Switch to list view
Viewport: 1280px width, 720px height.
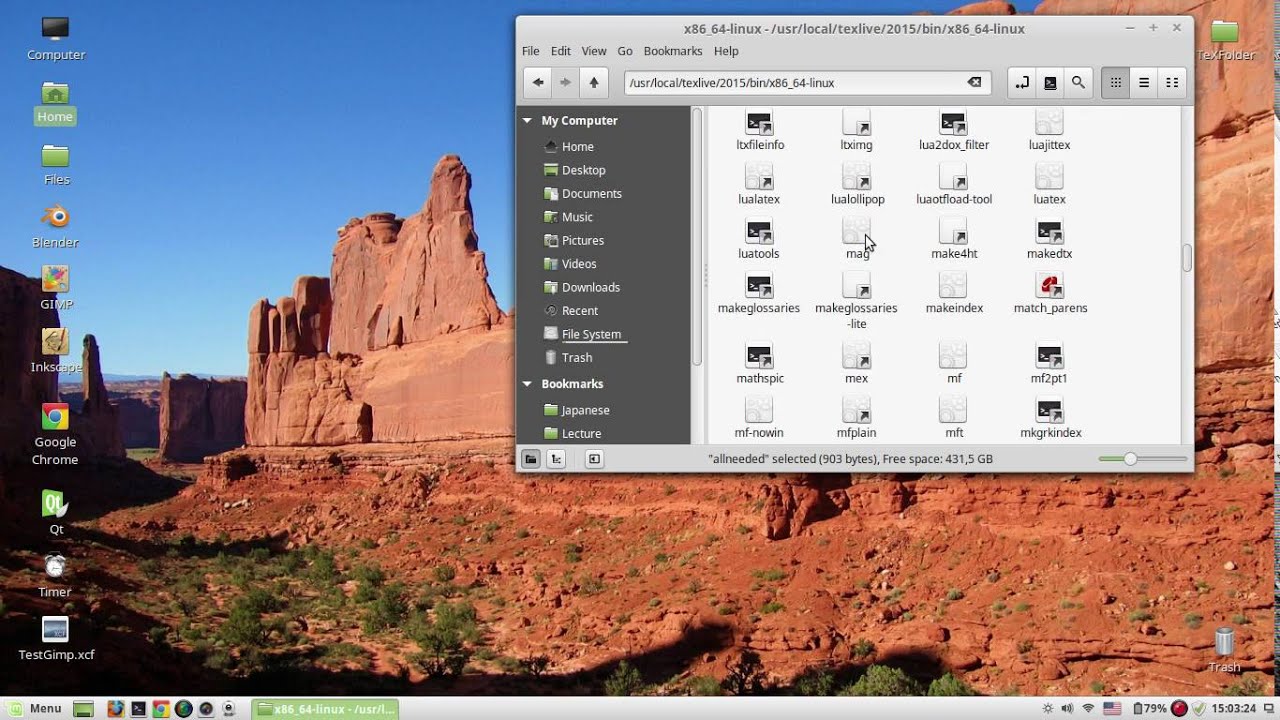coord(1144,83)
